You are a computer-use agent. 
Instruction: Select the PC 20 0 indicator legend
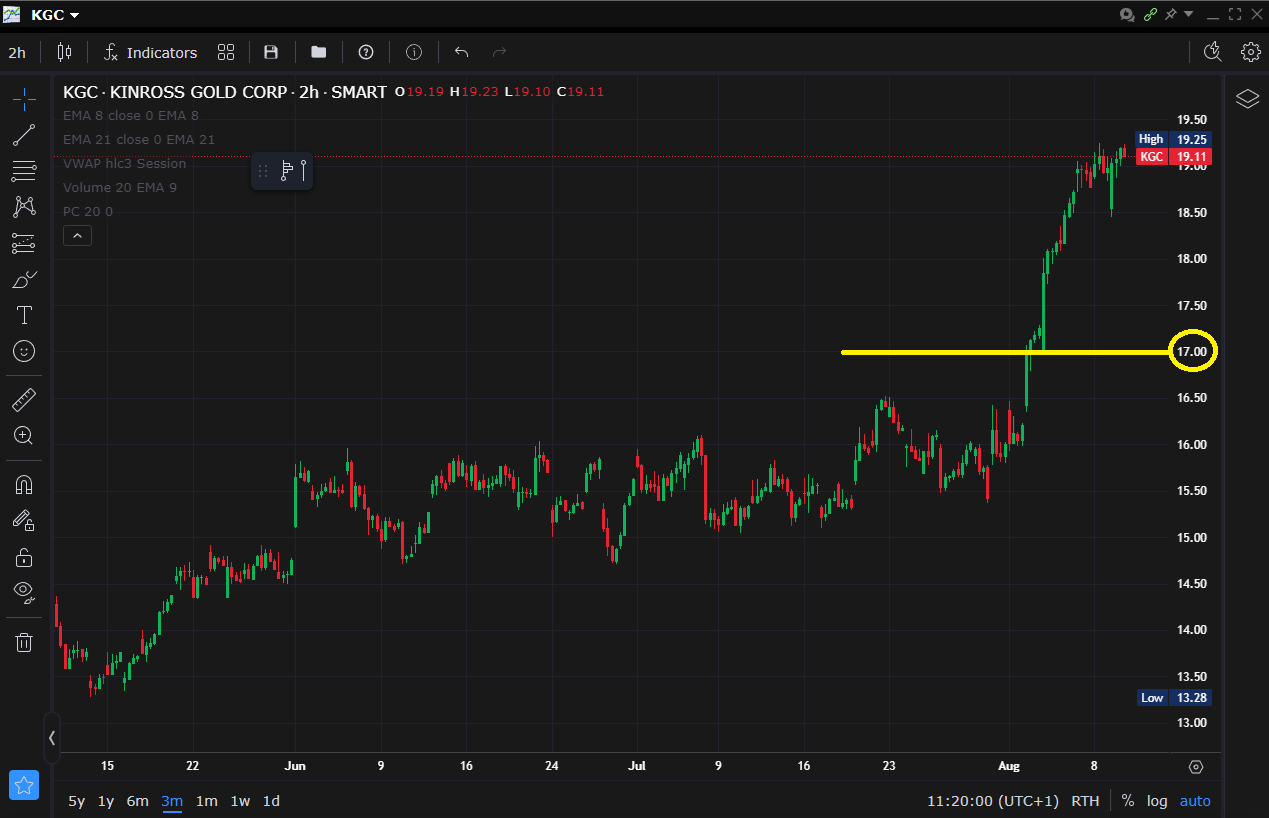(87, 211)
